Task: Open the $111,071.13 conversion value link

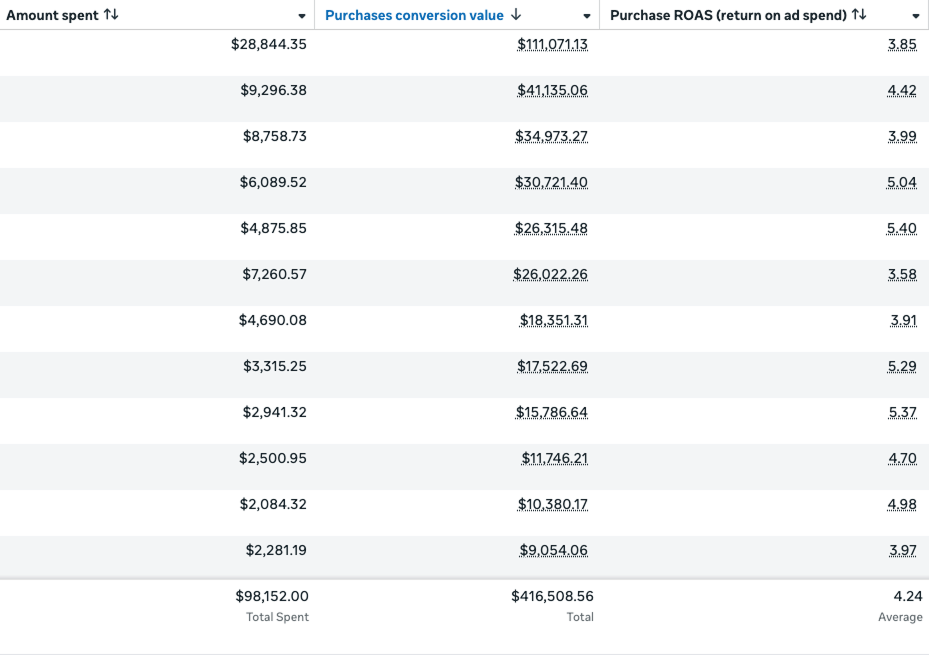Action: [x=552, y=45]
